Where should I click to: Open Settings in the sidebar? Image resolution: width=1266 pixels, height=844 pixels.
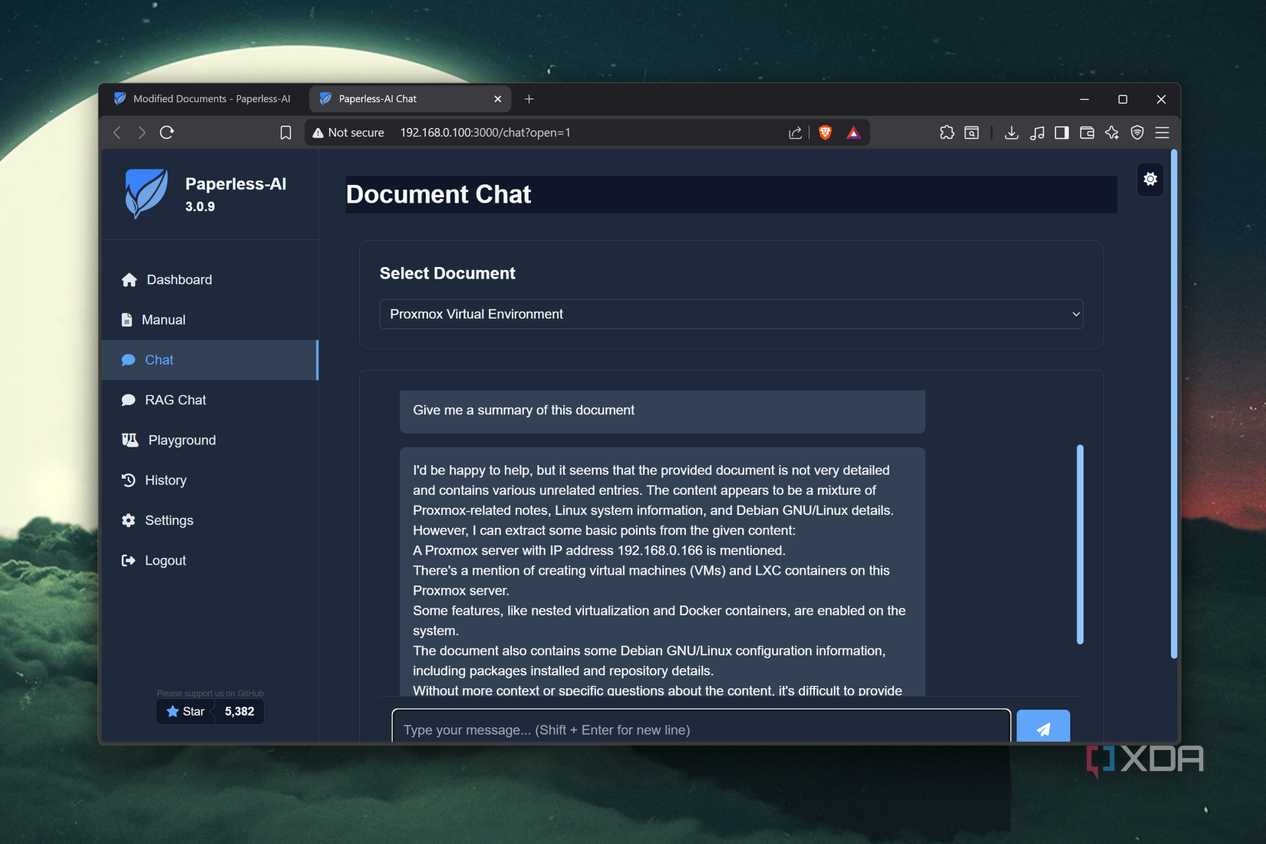(210, 520)
